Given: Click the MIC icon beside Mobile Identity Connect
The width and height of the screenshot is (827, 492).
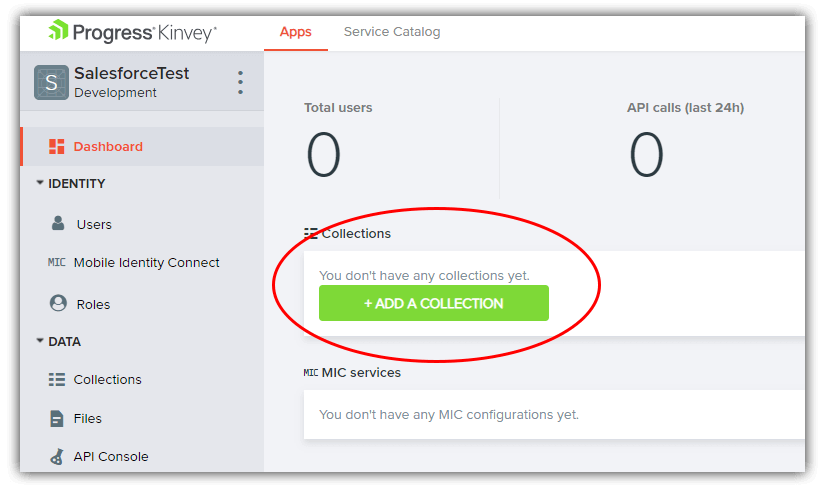Looking at the screenshot, I should (x=57, y=263).
